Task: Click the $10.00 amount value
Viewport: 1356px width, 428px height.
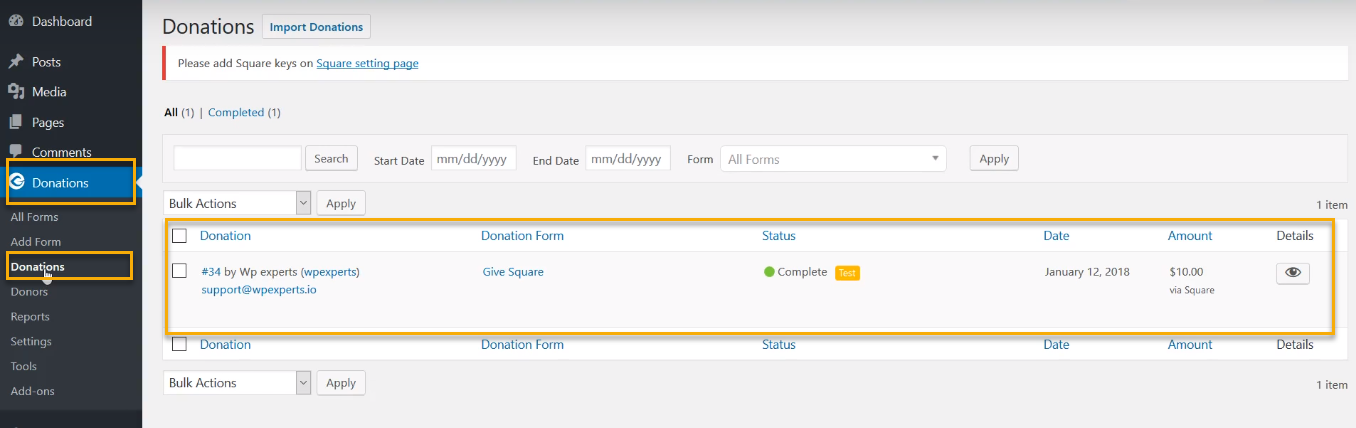Action: click(x=1186, y=272)
